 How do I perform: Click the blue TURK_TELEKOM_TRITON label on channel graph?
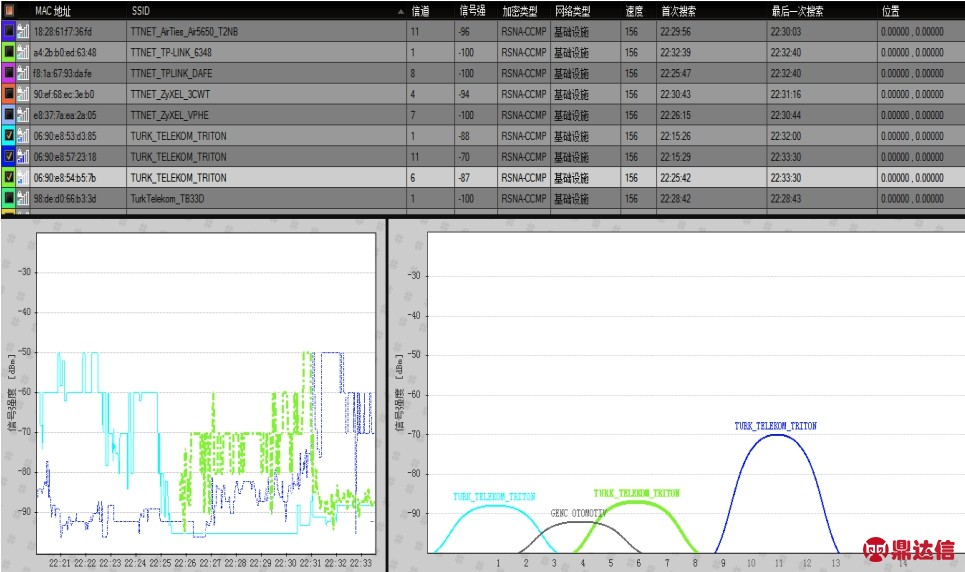[x=775, y=425]
